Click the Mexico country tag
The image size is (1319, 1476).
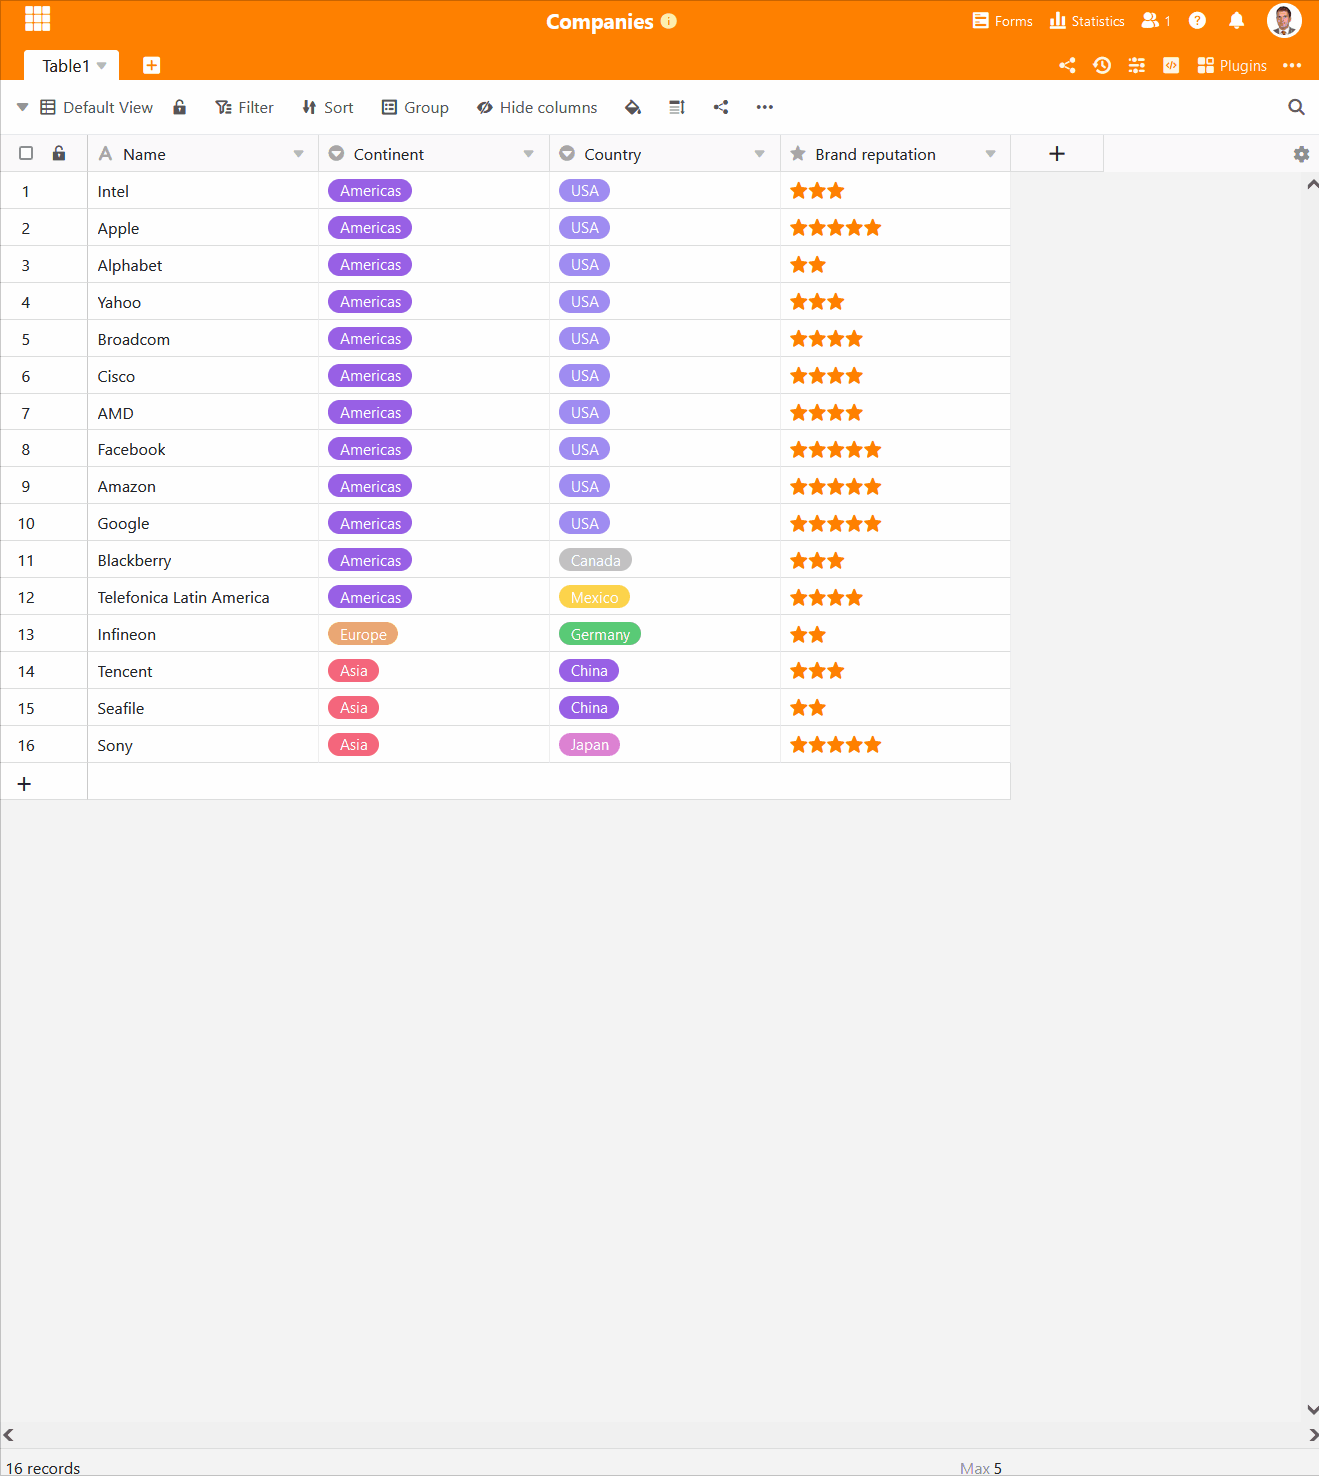pyautogui.click(x=594, y=597)
